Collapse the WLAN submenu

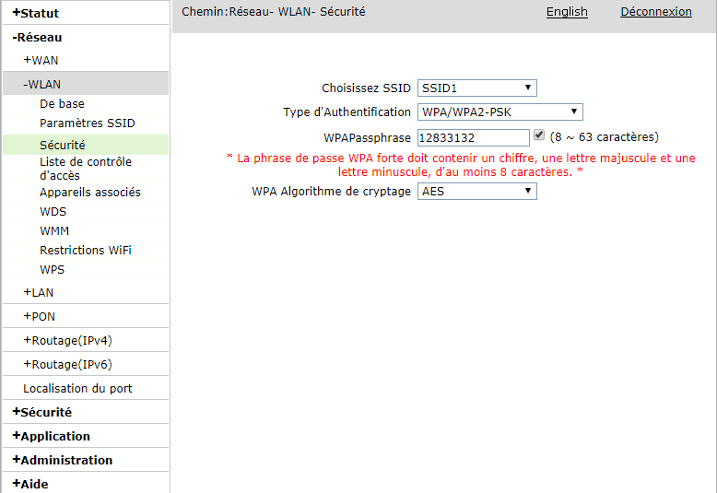coord(42,85)
